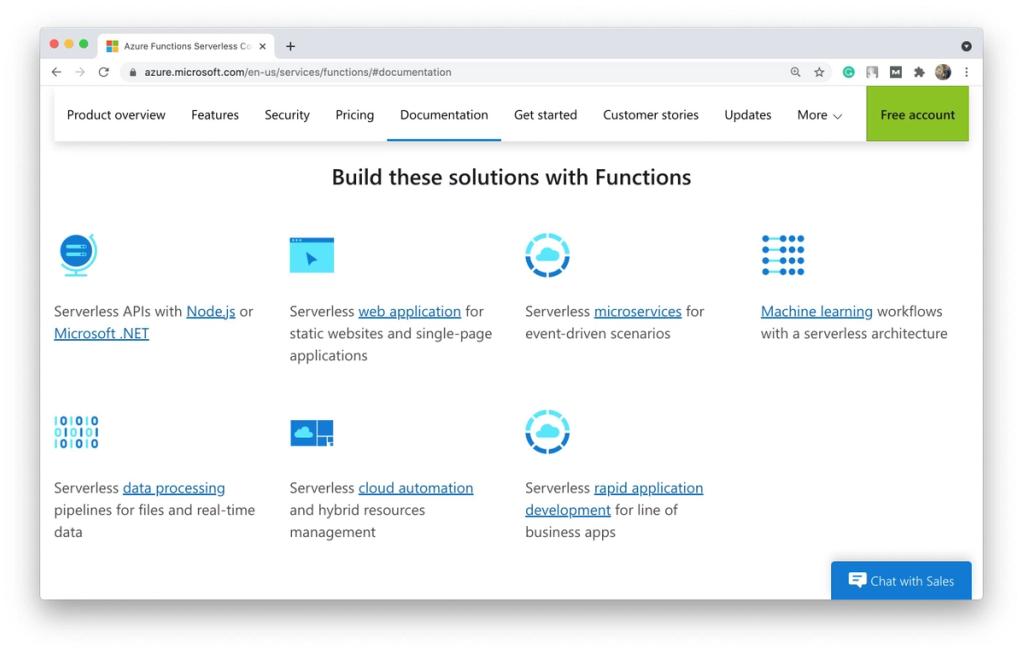Select the Security nav item

click(287, 115)
